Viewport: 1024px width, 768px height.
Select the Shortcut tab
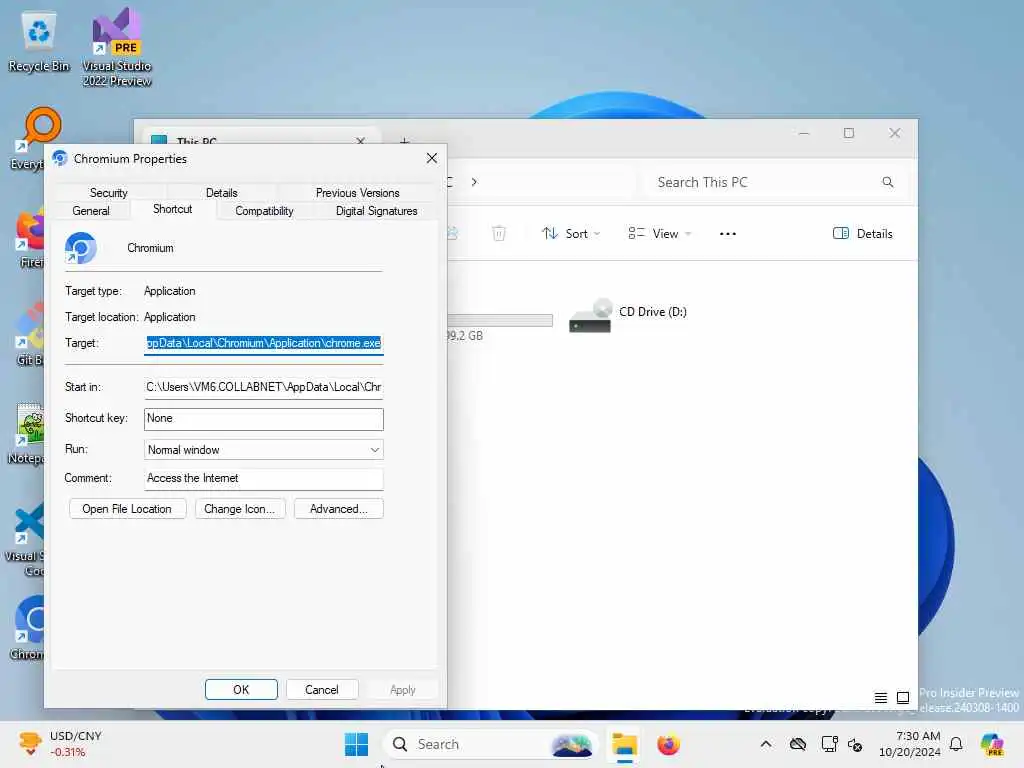[172, 209]
